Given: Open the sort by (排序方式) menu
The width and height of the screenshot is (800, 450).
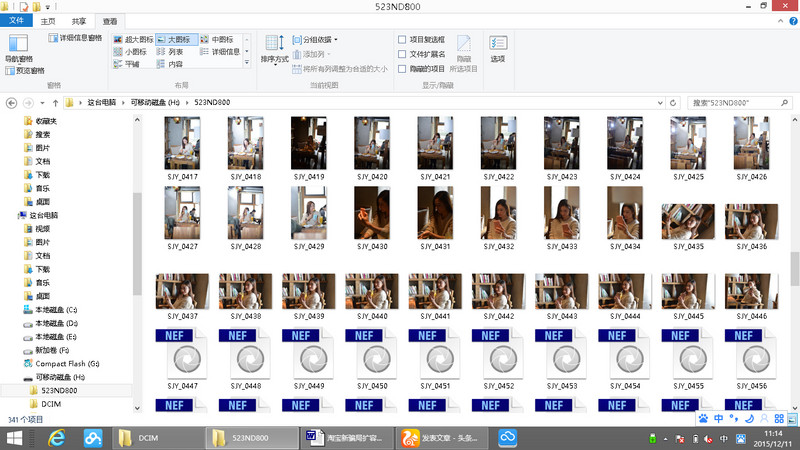Looking at the screenshot, I should (x=274, y=49).
